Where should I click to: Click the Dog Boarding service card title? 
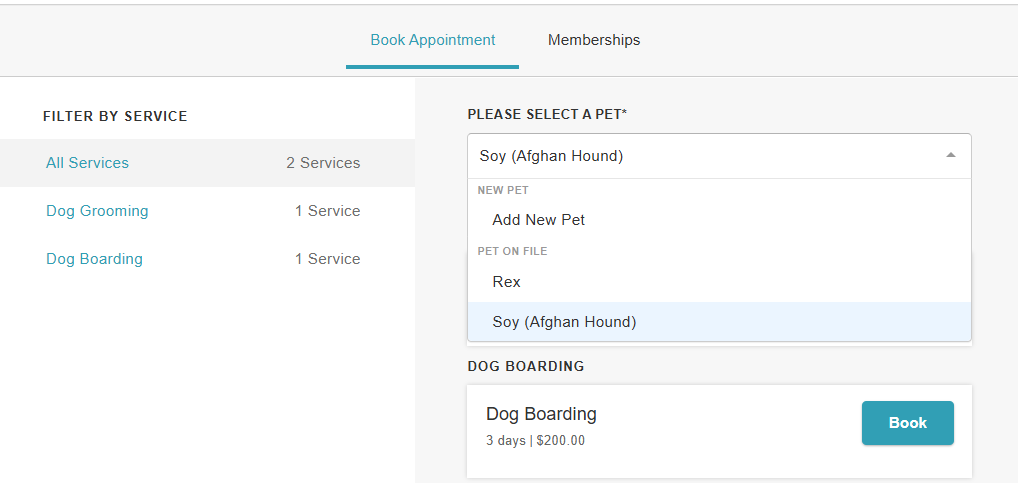point(541,414)
